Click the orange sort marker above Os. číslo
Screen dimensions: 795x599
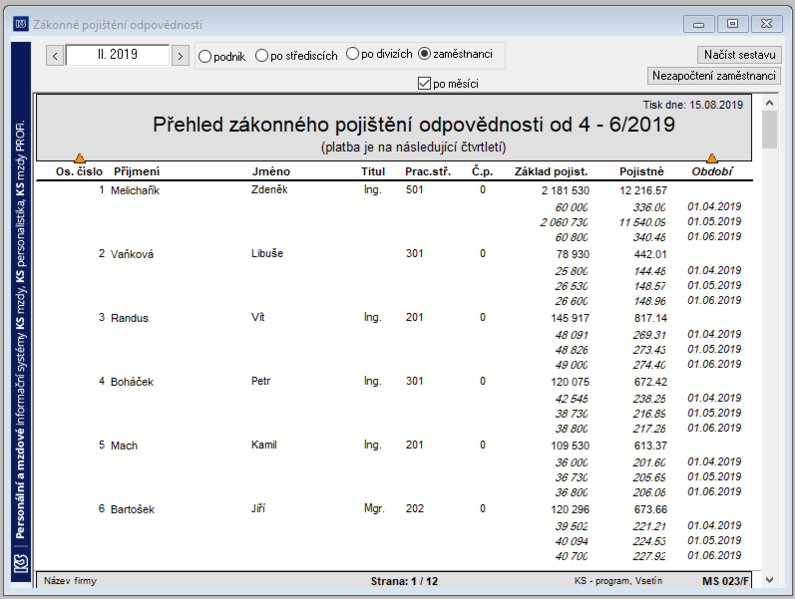[x=79, y=158]
